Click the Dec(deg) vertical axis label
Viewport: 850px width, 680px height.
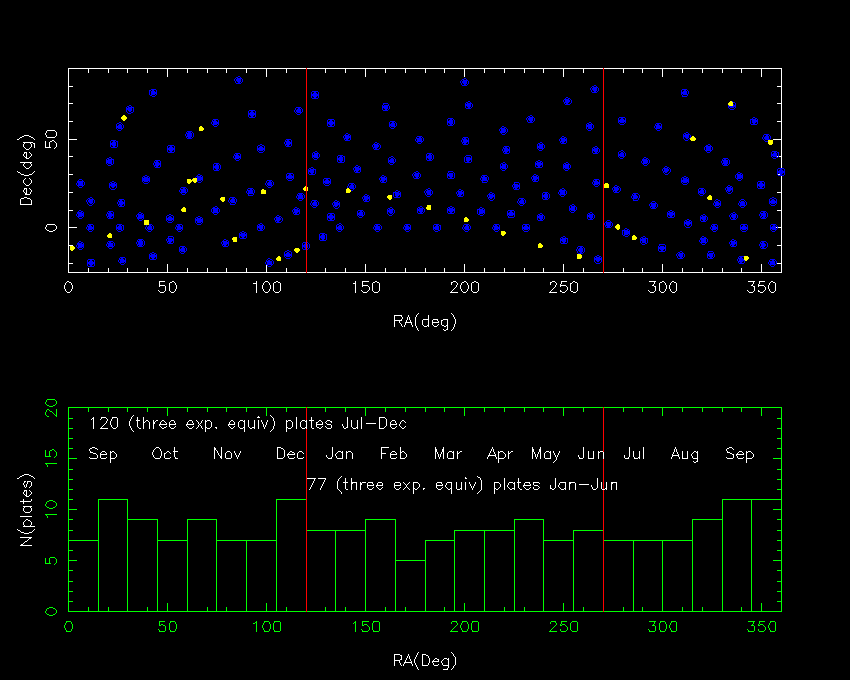click(27, 170)
